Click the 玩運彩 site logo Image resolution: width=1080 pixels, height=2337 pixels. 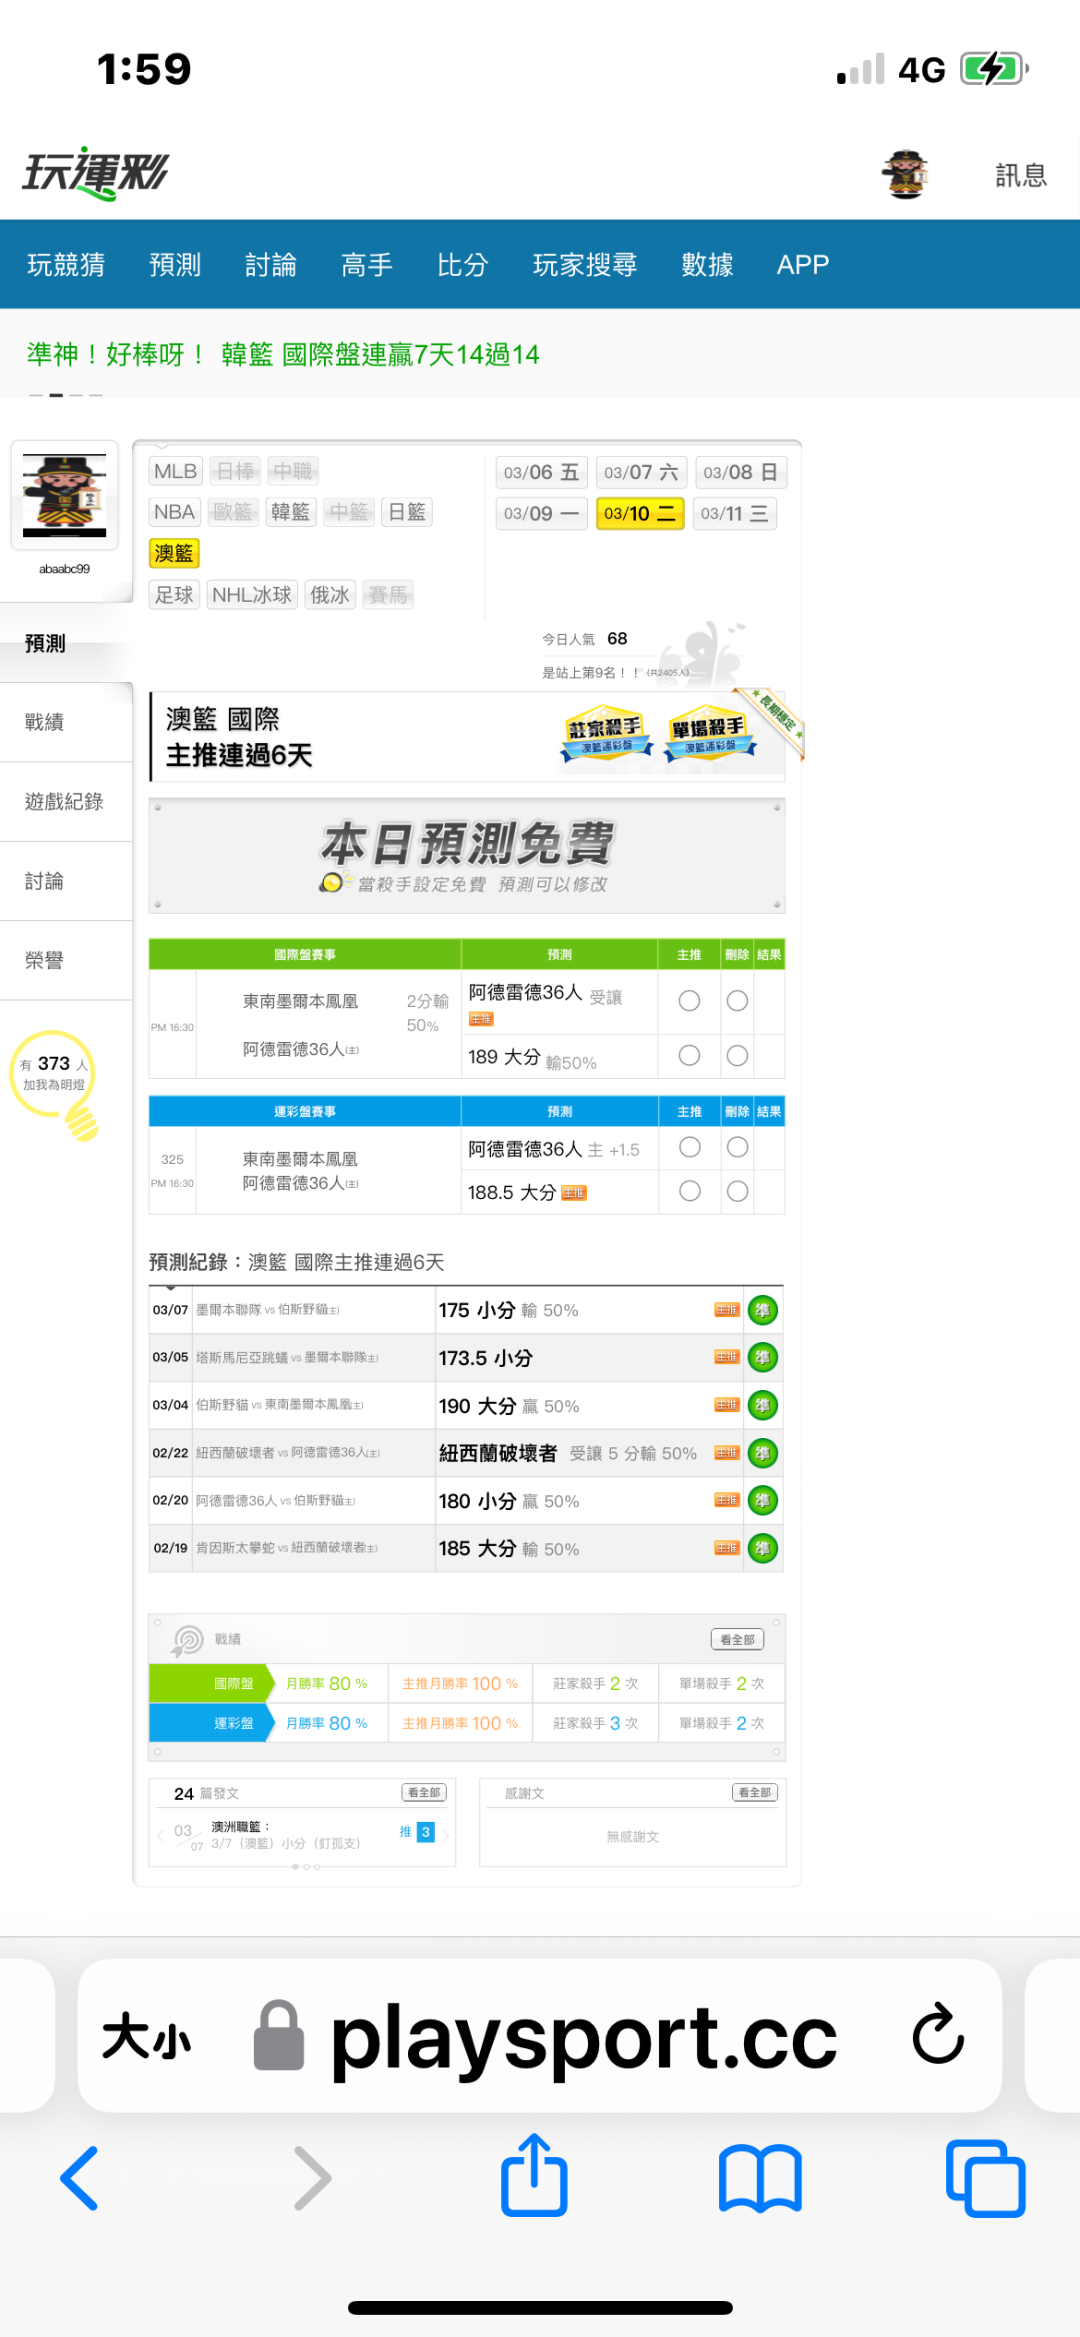pyautogui.click(x=96, y=173)
